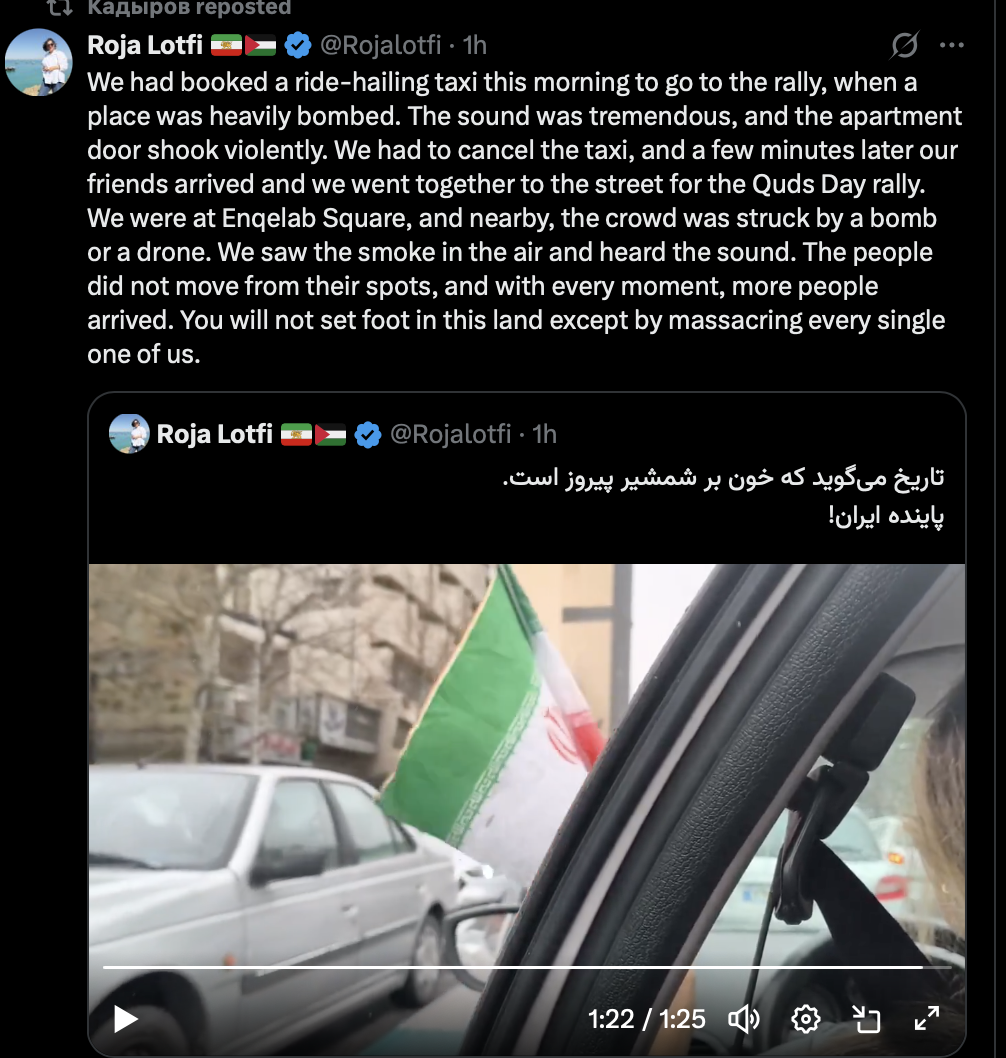Click the repost icon next to Кадыров reposted
The image size is (1006, 1058).
pos(59,8)
